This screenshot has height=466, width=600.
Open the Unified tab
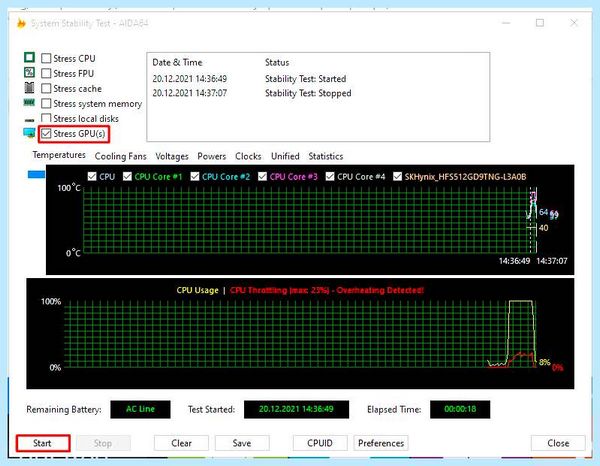point(285,156)
